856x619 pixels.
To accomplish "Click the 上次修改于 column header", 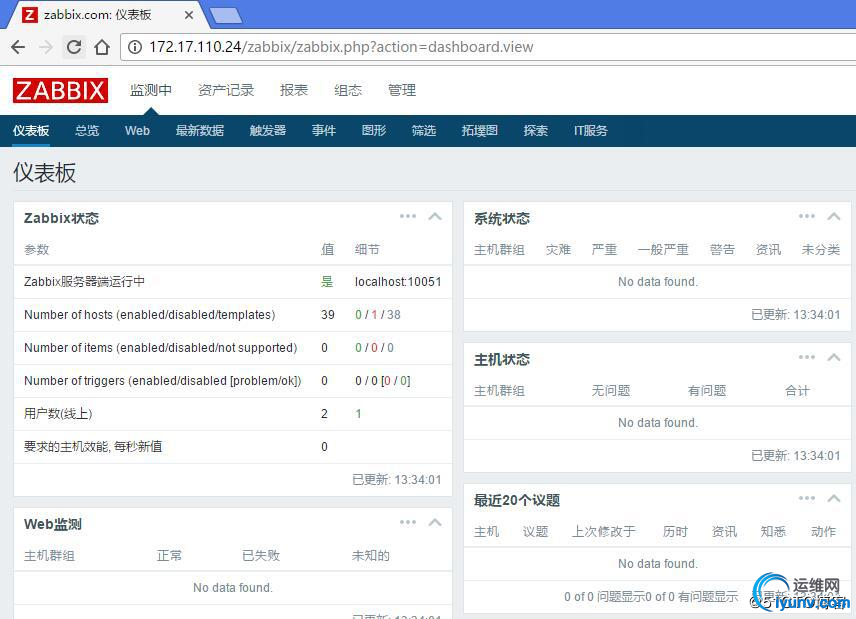I will [x=604, y=532].
